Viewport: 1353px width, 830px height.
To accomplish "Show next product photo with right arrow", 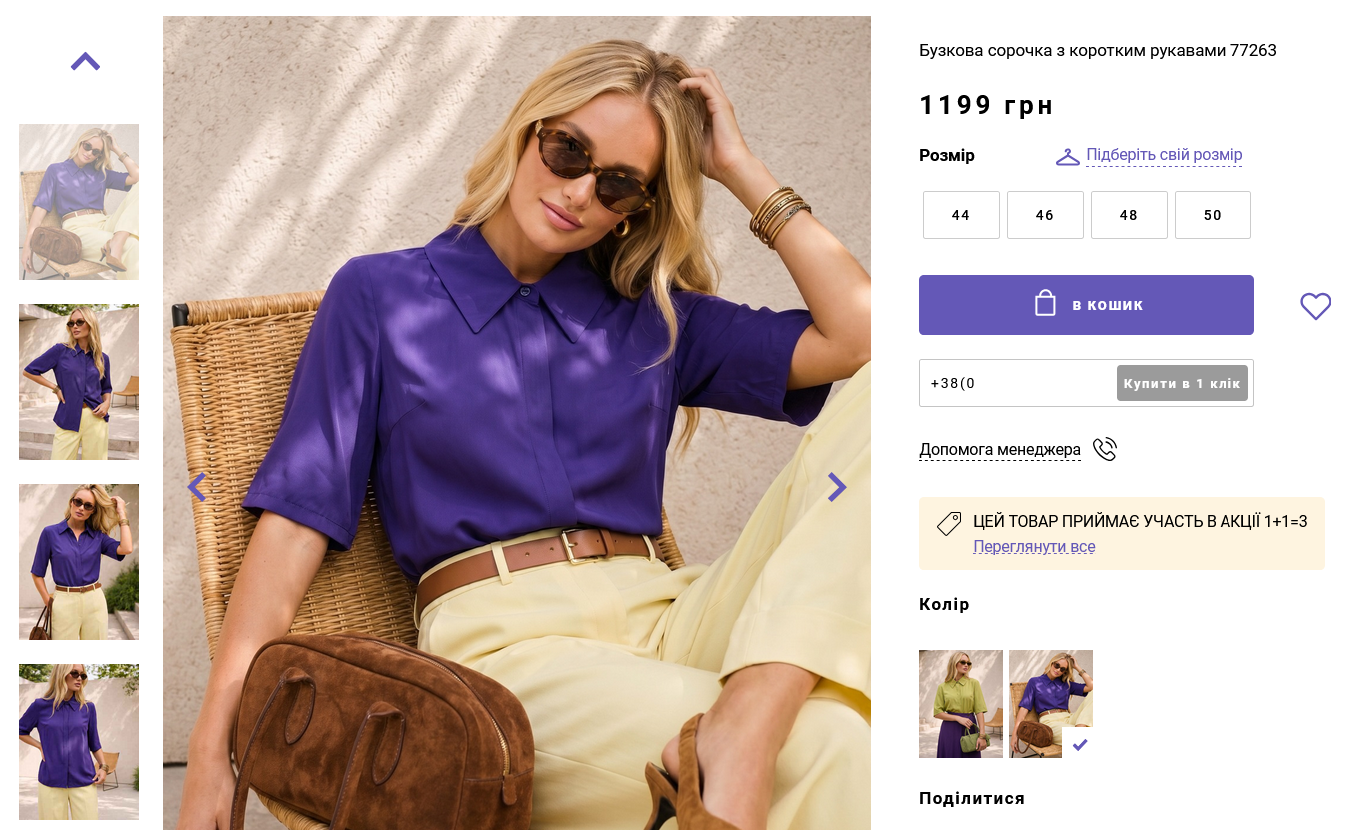I will pyautogui.click(x=837, y=487).
